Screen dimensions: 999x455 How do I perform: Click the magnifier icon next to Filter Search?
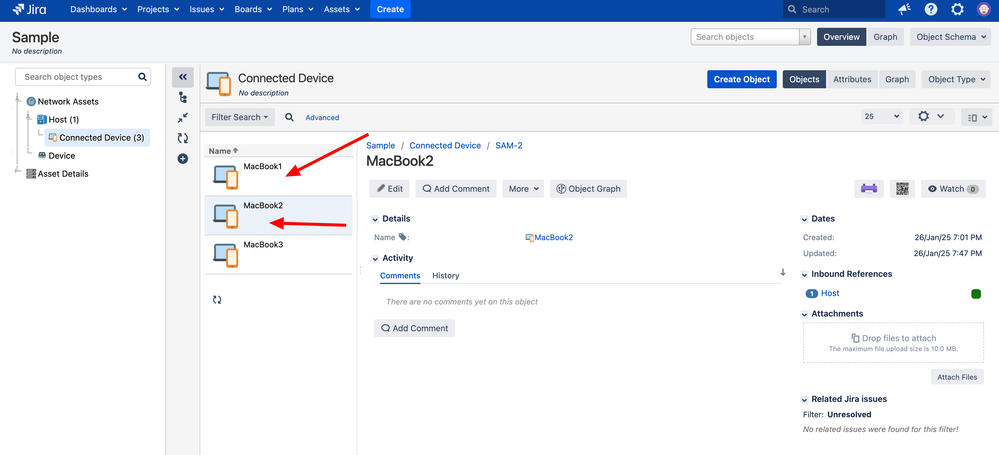point(289,117)
